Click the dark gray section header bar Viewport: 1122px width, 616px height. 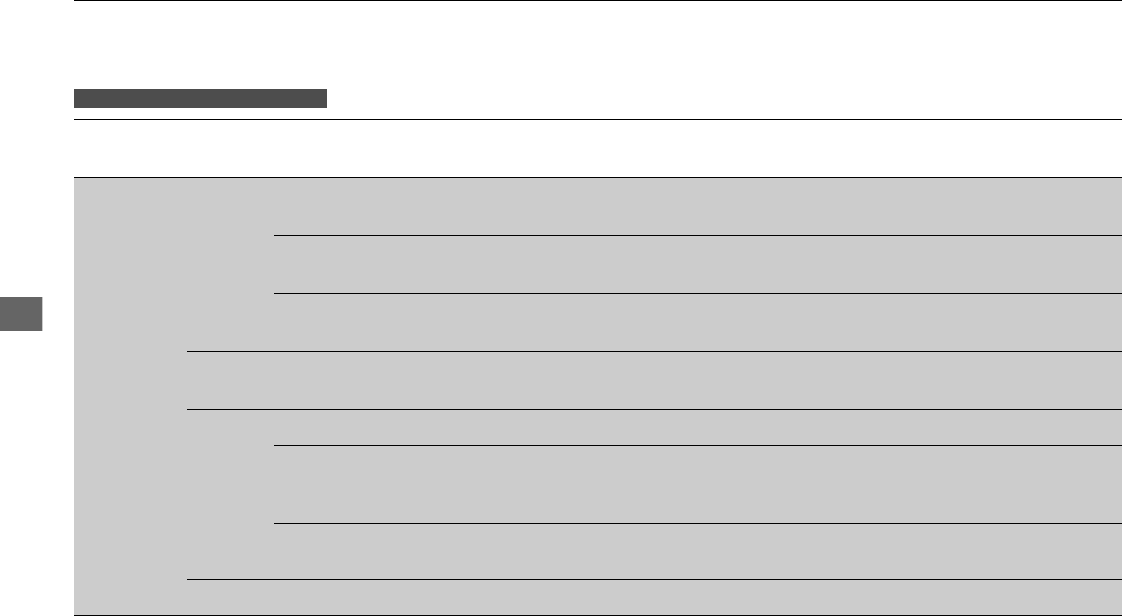[201, 98]
